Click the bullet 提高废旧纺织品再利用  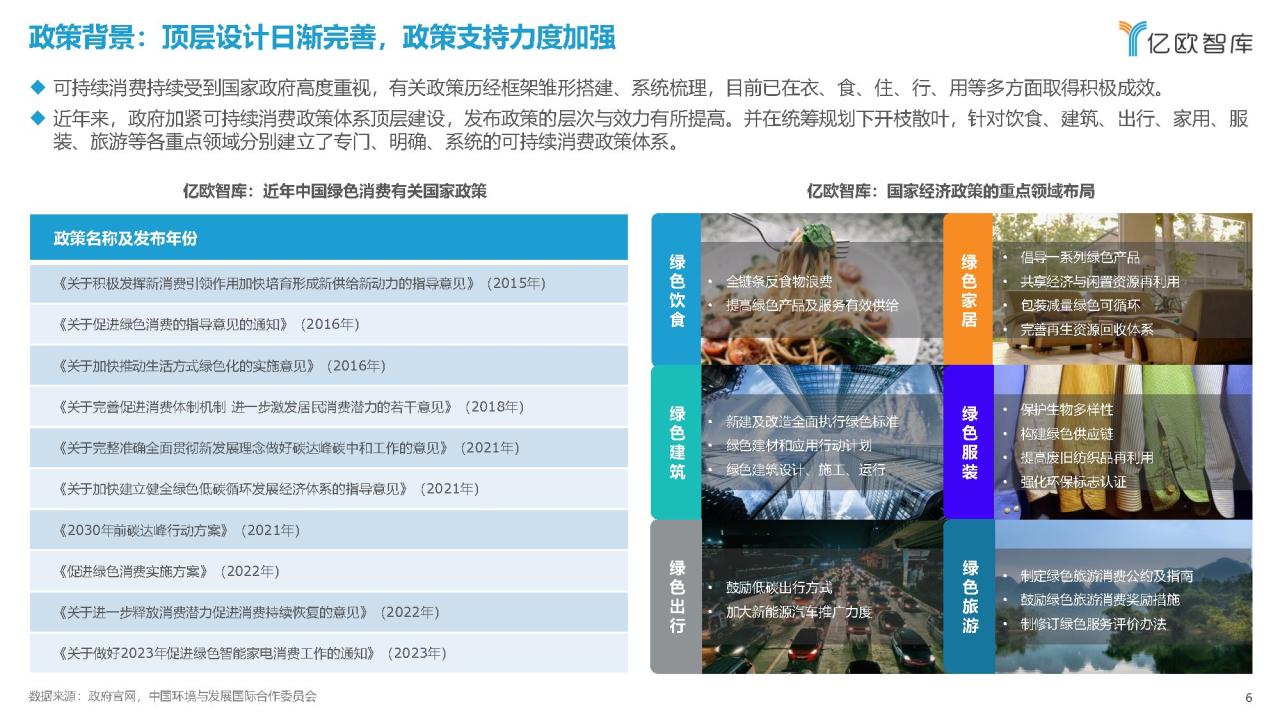pyautogui.click(x=1086, y=458)
